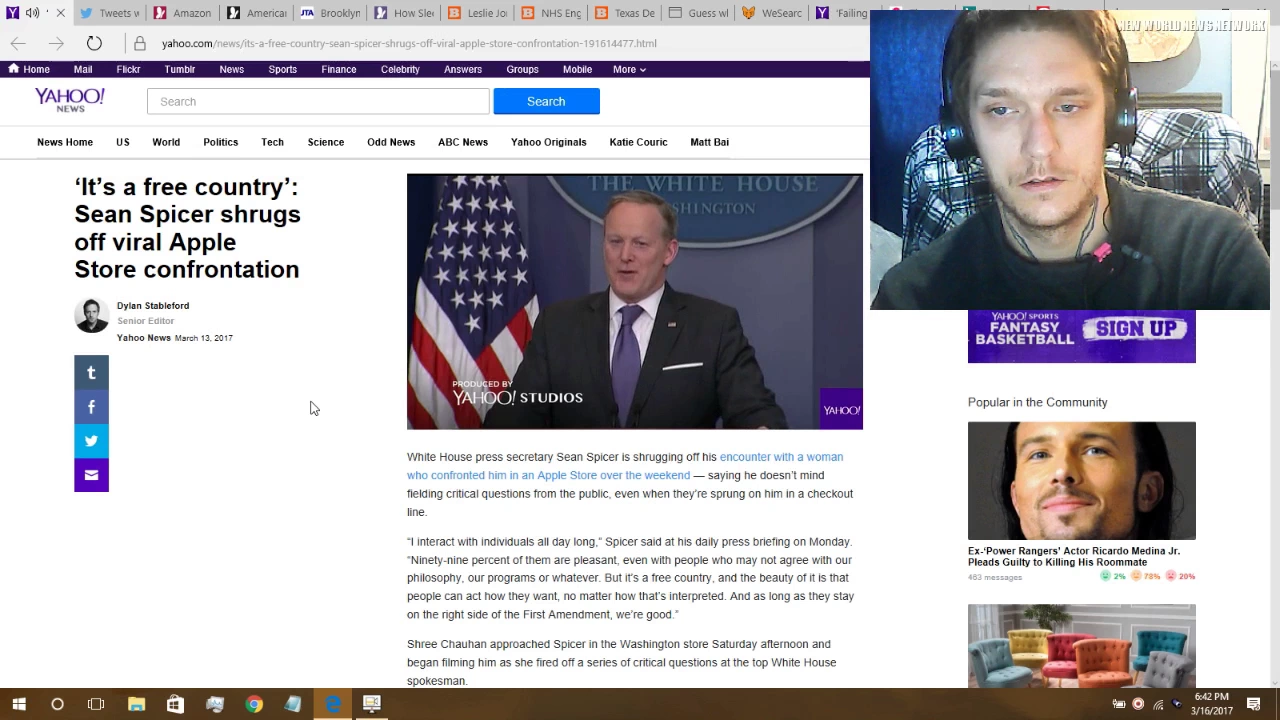Click the taskbar clock showing 6:42 PM
The image size is (1280, 720).
point(1211,704)
